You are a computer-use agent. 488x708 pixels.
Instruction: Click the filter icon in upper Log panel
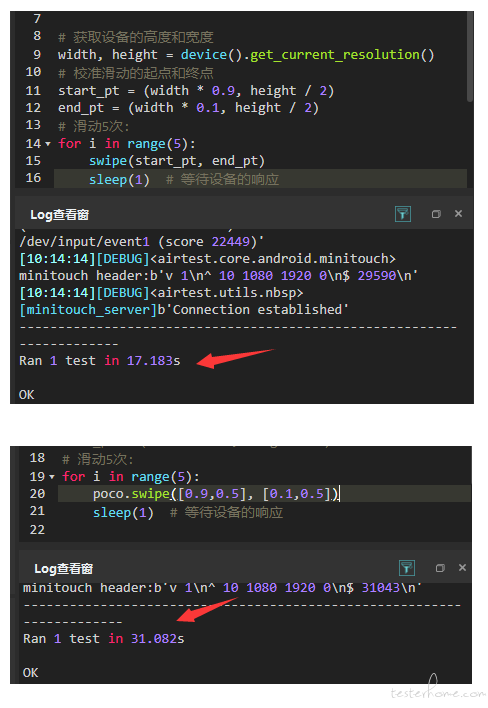coord(403,214)
